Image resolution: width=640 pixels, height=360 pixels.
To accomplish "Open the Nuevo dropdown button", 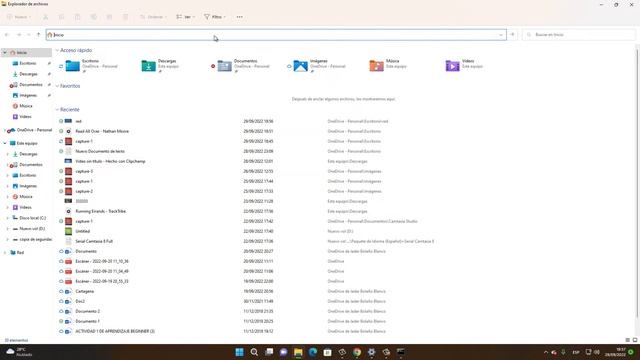I will tap(19, 17).
